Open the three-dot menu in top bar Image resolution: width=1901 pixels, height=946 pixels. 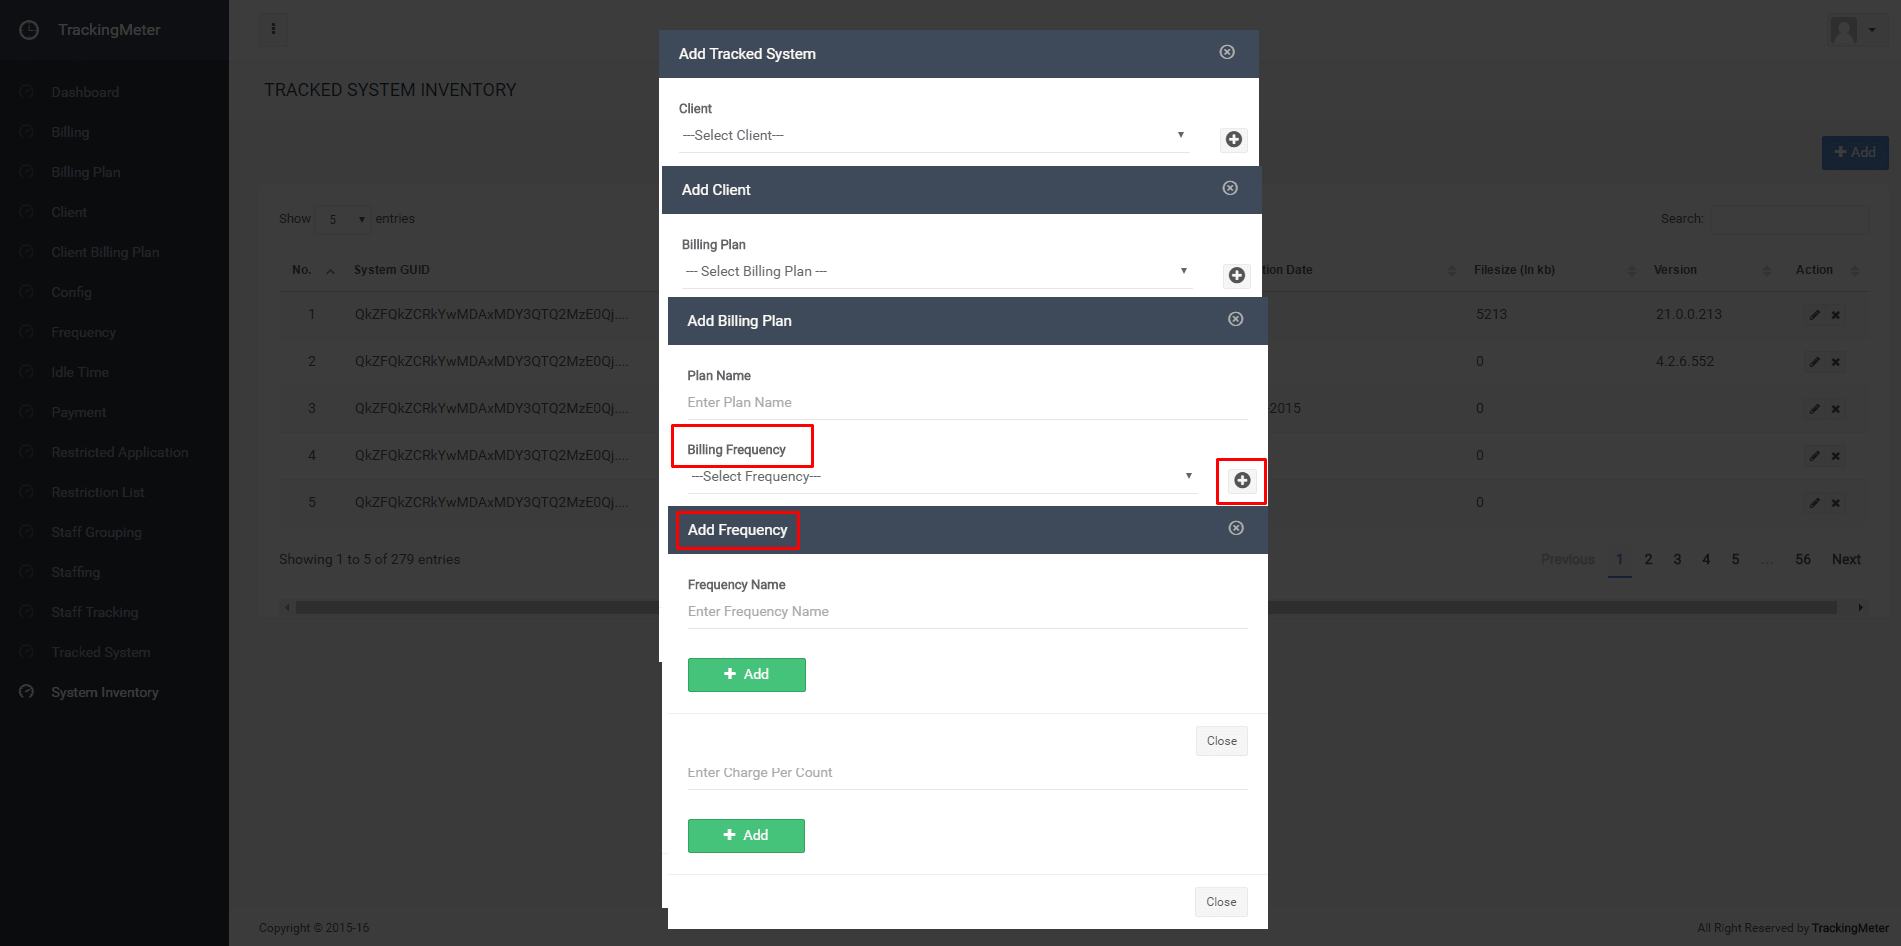(273, 29)
